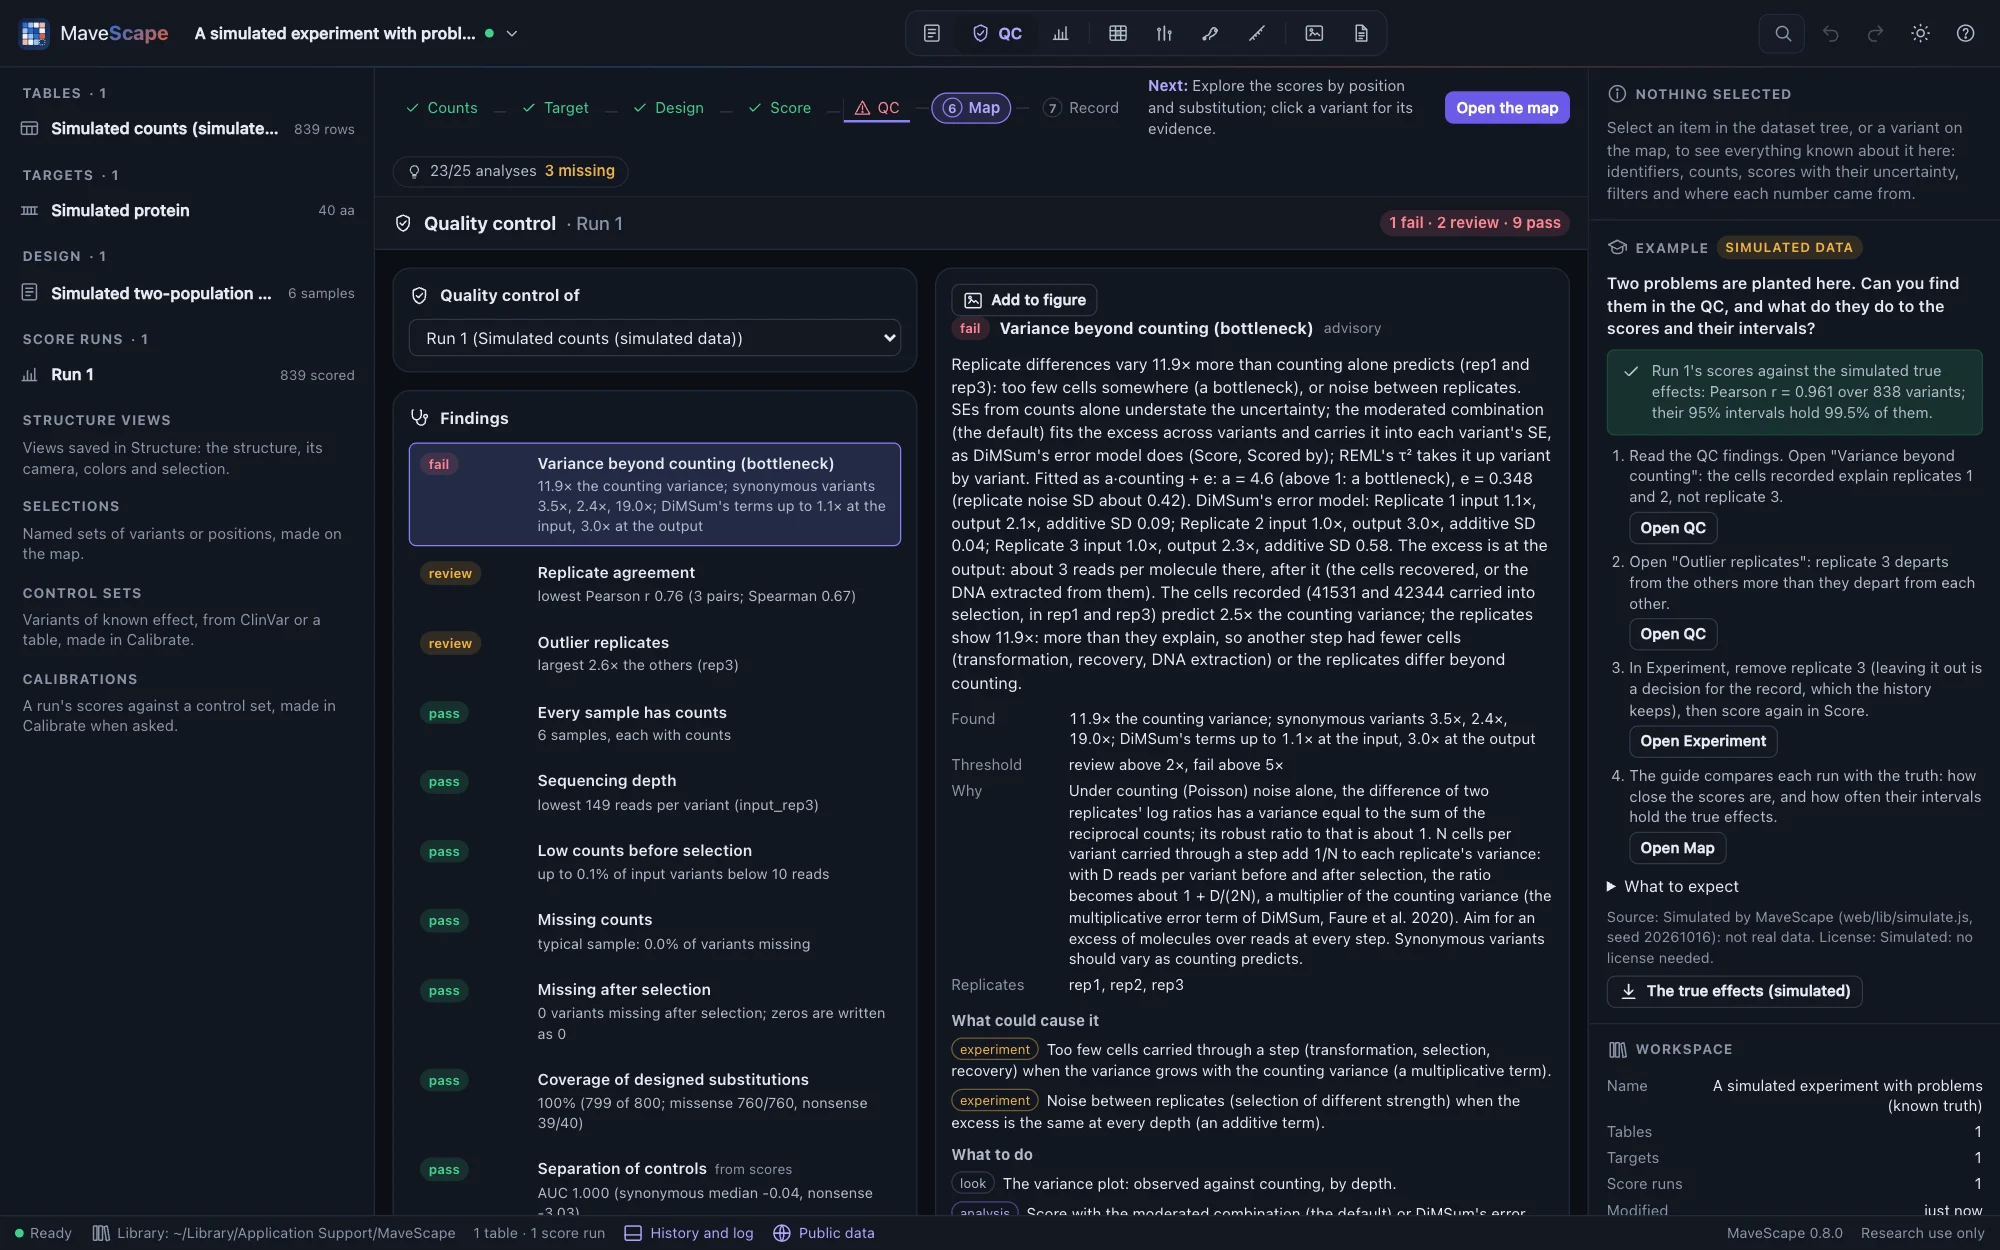The width and height of the screenshot is (2000, 1250).
Task: Open the report document toolbar icon
Action: tap(1361, 33)
